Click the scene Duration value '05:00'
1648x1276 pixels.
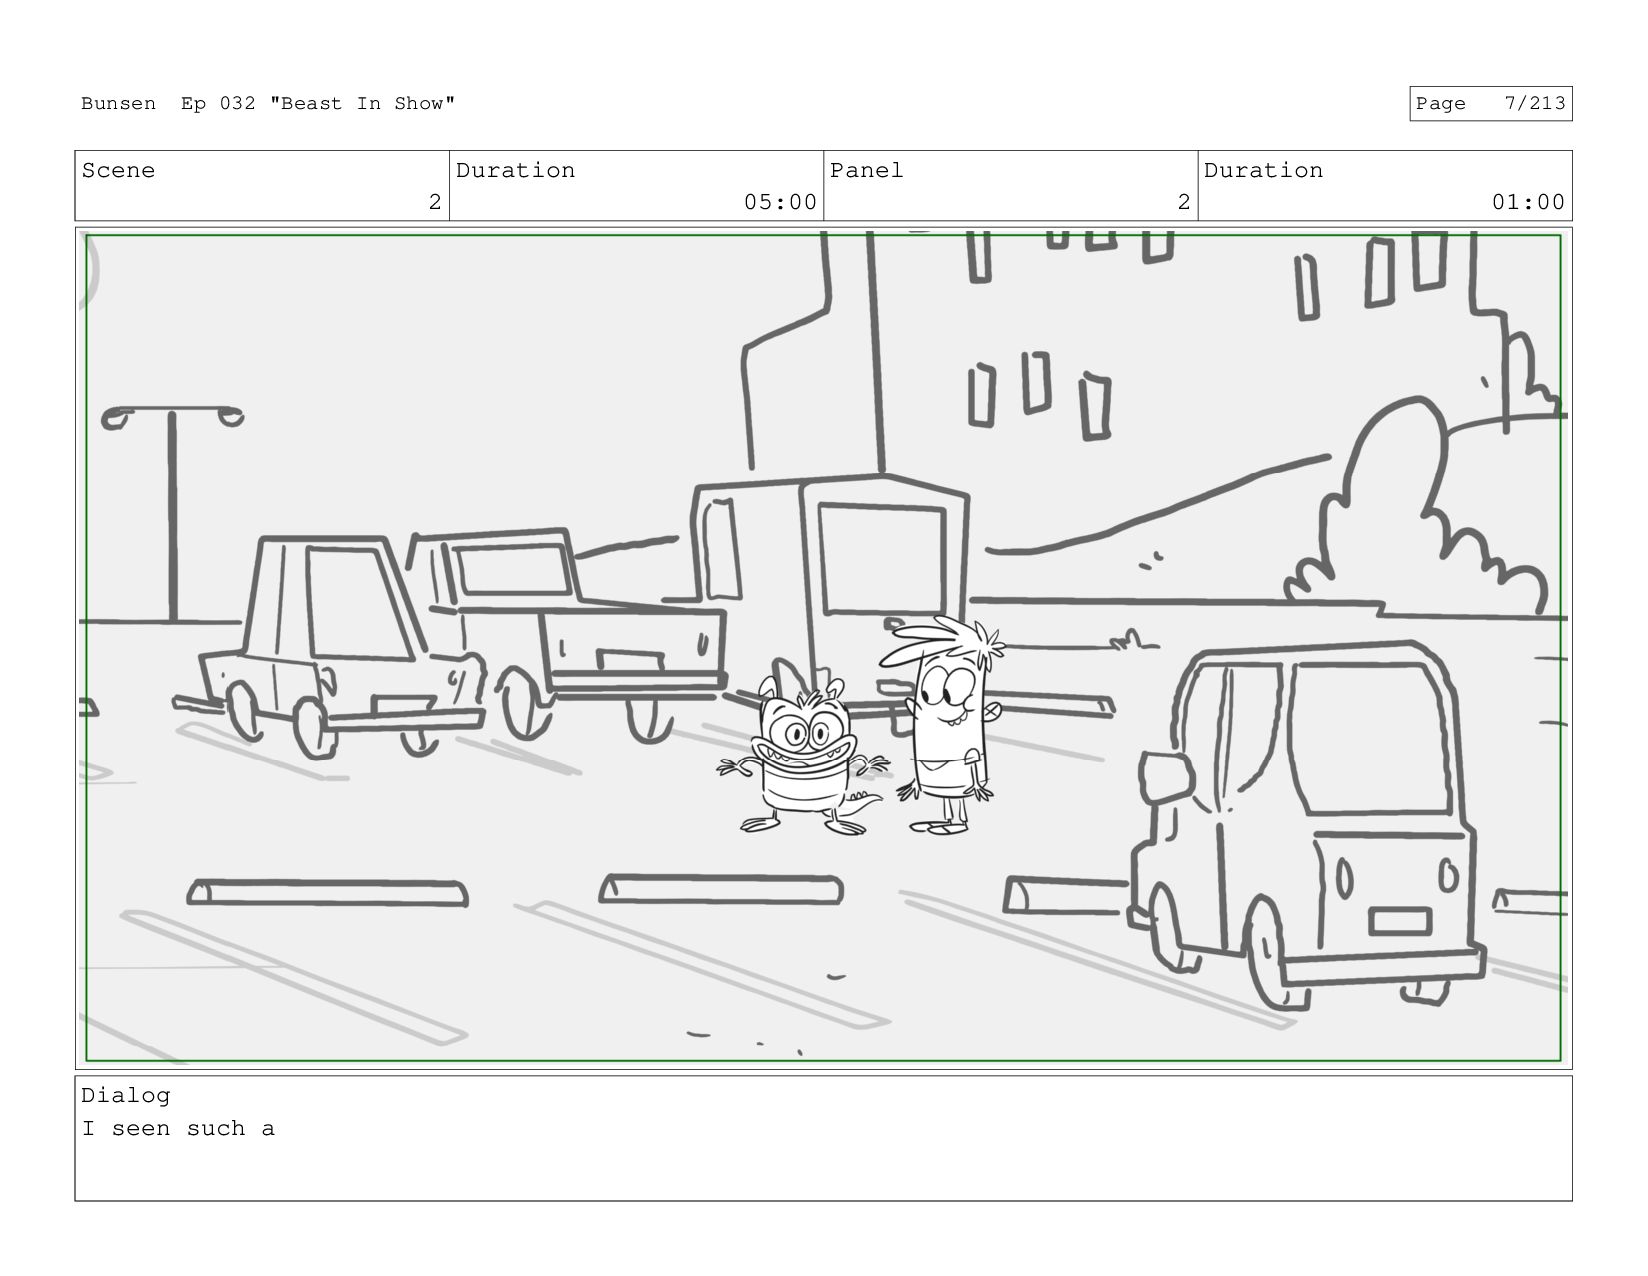pyautogui.click(x=780, y=202)
